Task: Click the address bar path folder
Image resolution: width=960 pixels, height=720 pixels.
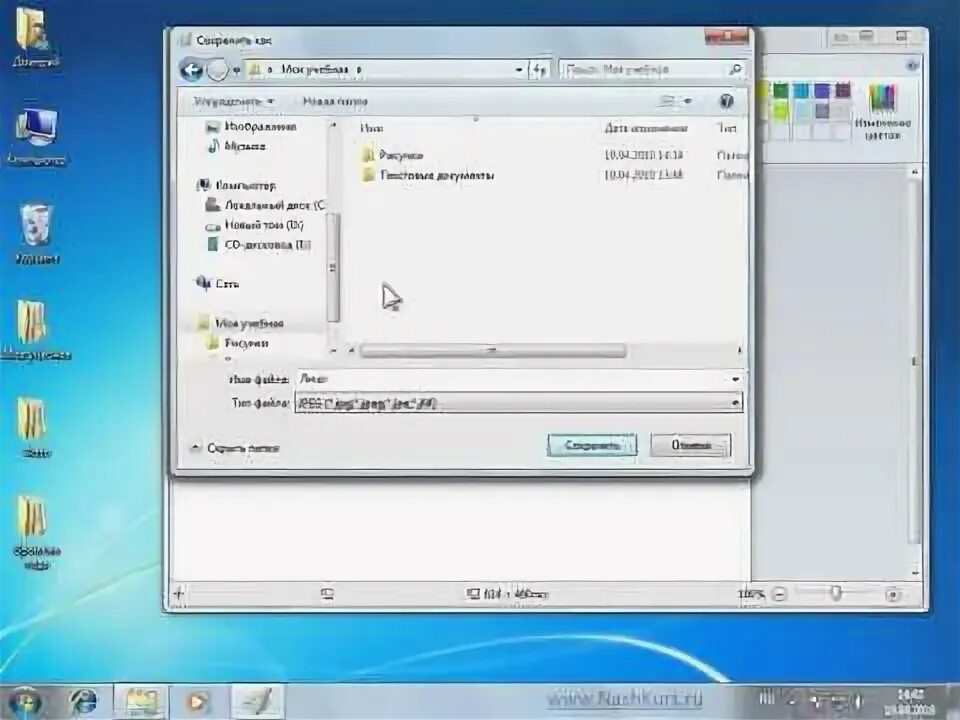Action: pyautogui.click(x=314, y=70)
